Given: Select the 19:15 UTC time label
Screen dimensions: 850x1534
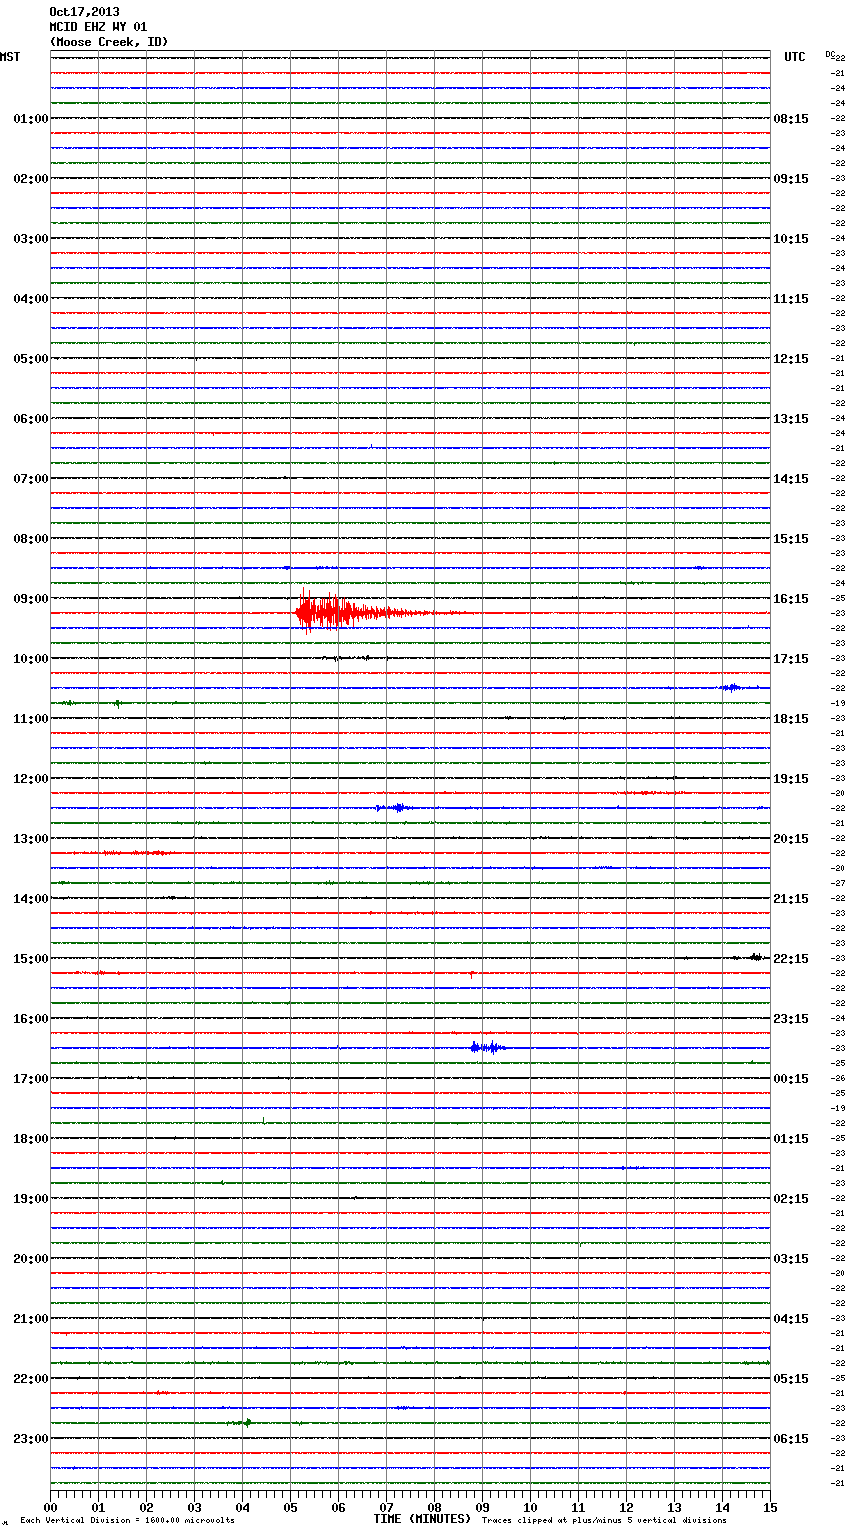Looking at the screenshot, I should point(791,779).
